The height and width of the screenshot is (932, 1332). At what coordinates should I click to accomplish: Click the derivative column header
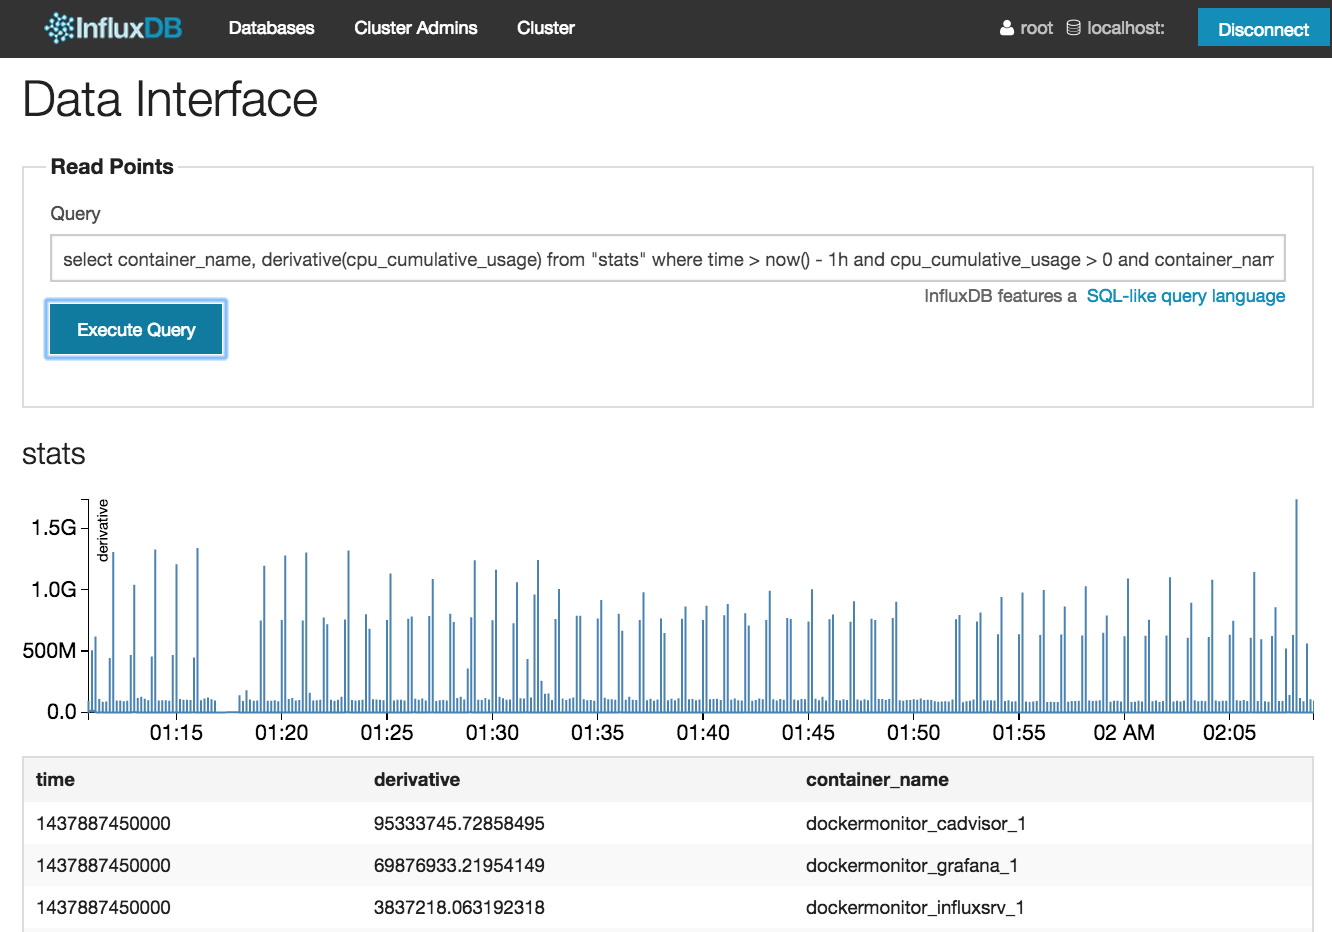pyautogui.click(x=417, y=780)
